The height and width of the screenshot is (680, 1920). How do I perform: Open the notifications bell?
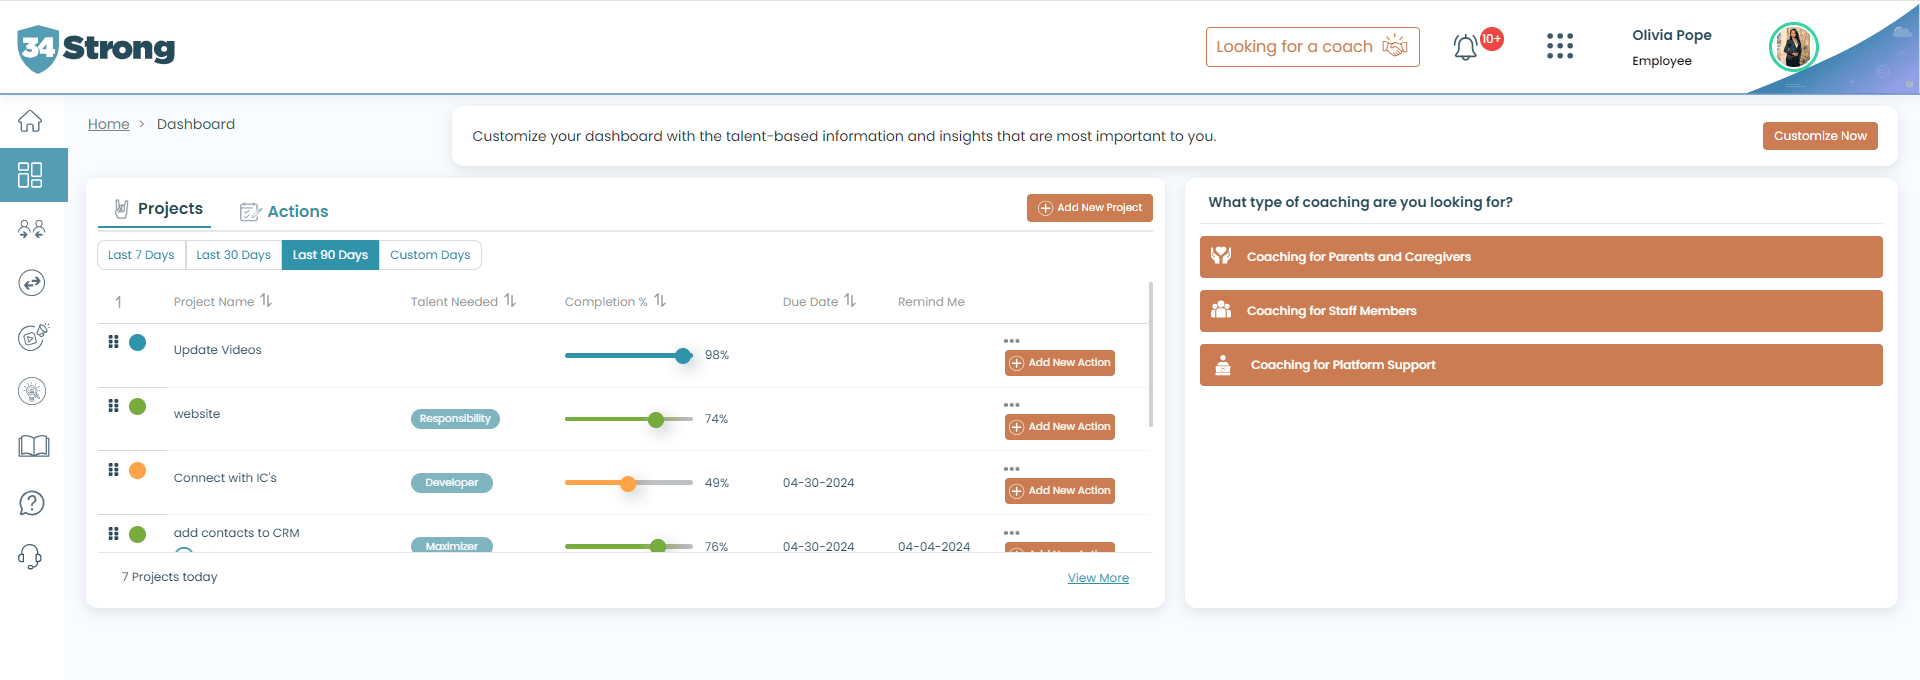coord(1465,47)
